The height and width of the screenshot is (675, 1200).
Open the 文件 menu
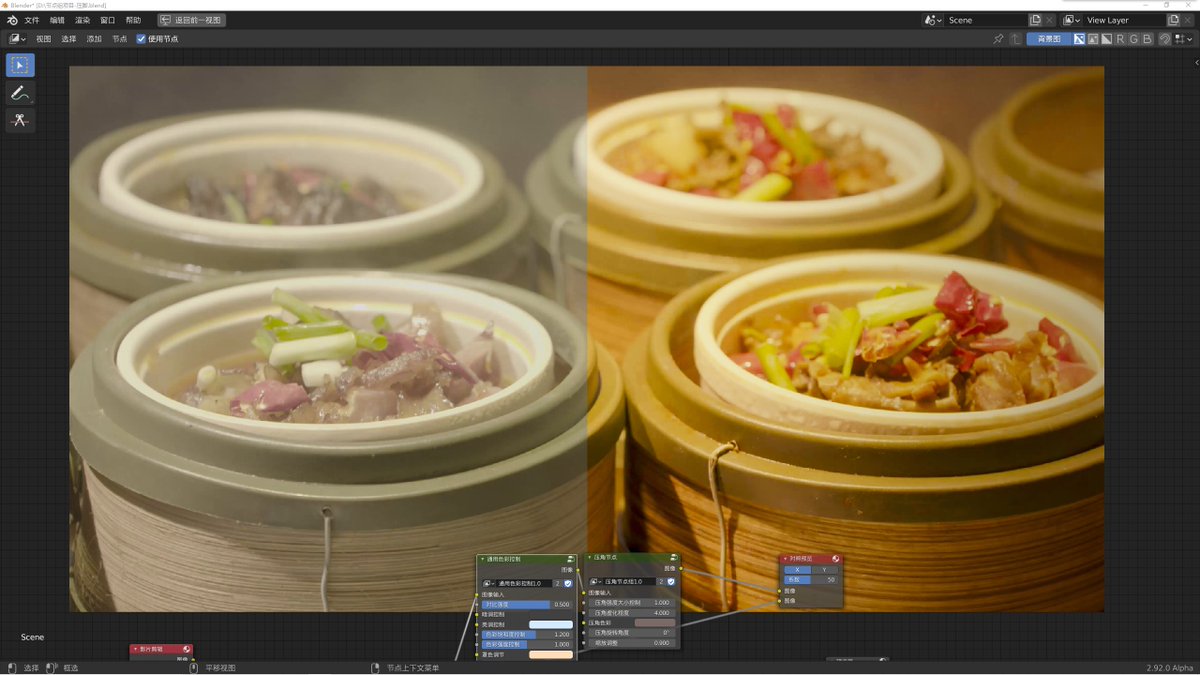[32, 20]
